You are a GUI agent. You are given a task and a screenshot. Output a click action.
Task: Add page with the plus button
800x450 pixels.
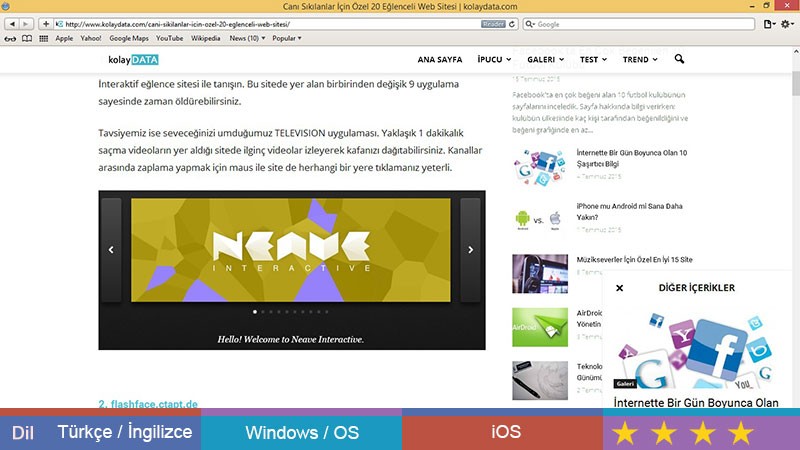pos(46,24)
